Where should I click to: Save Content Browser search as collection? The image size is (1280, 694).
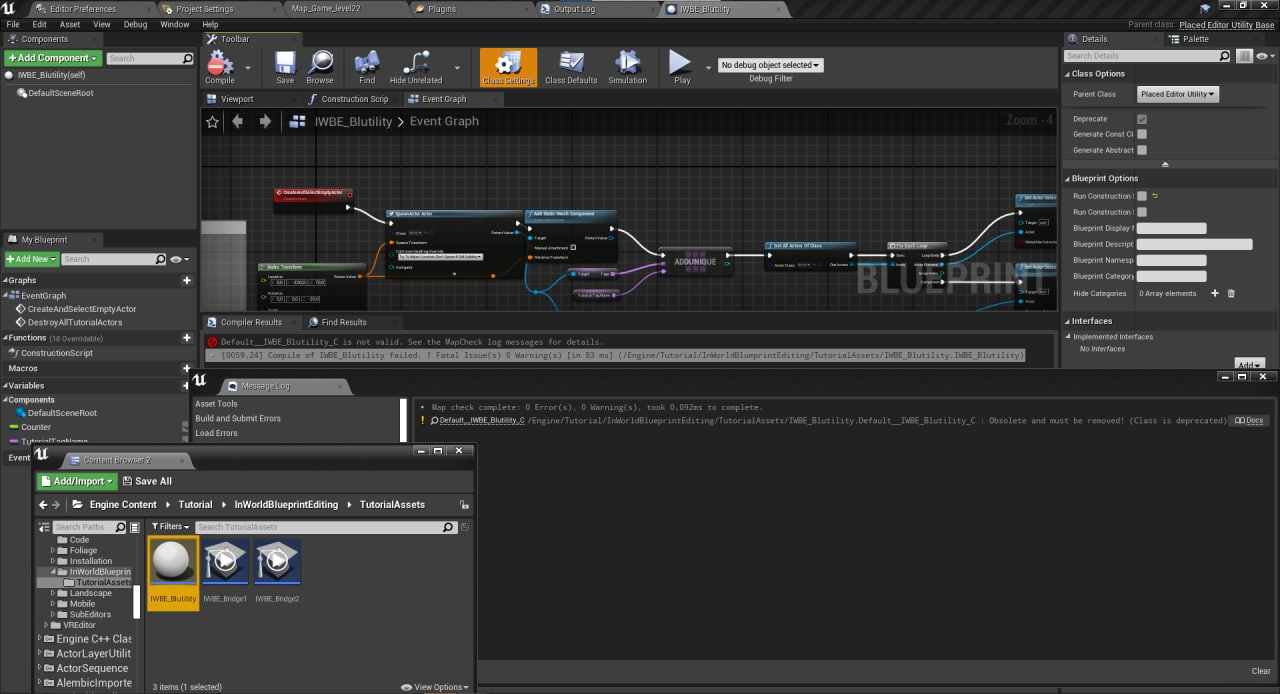click(x=465, y=527)
